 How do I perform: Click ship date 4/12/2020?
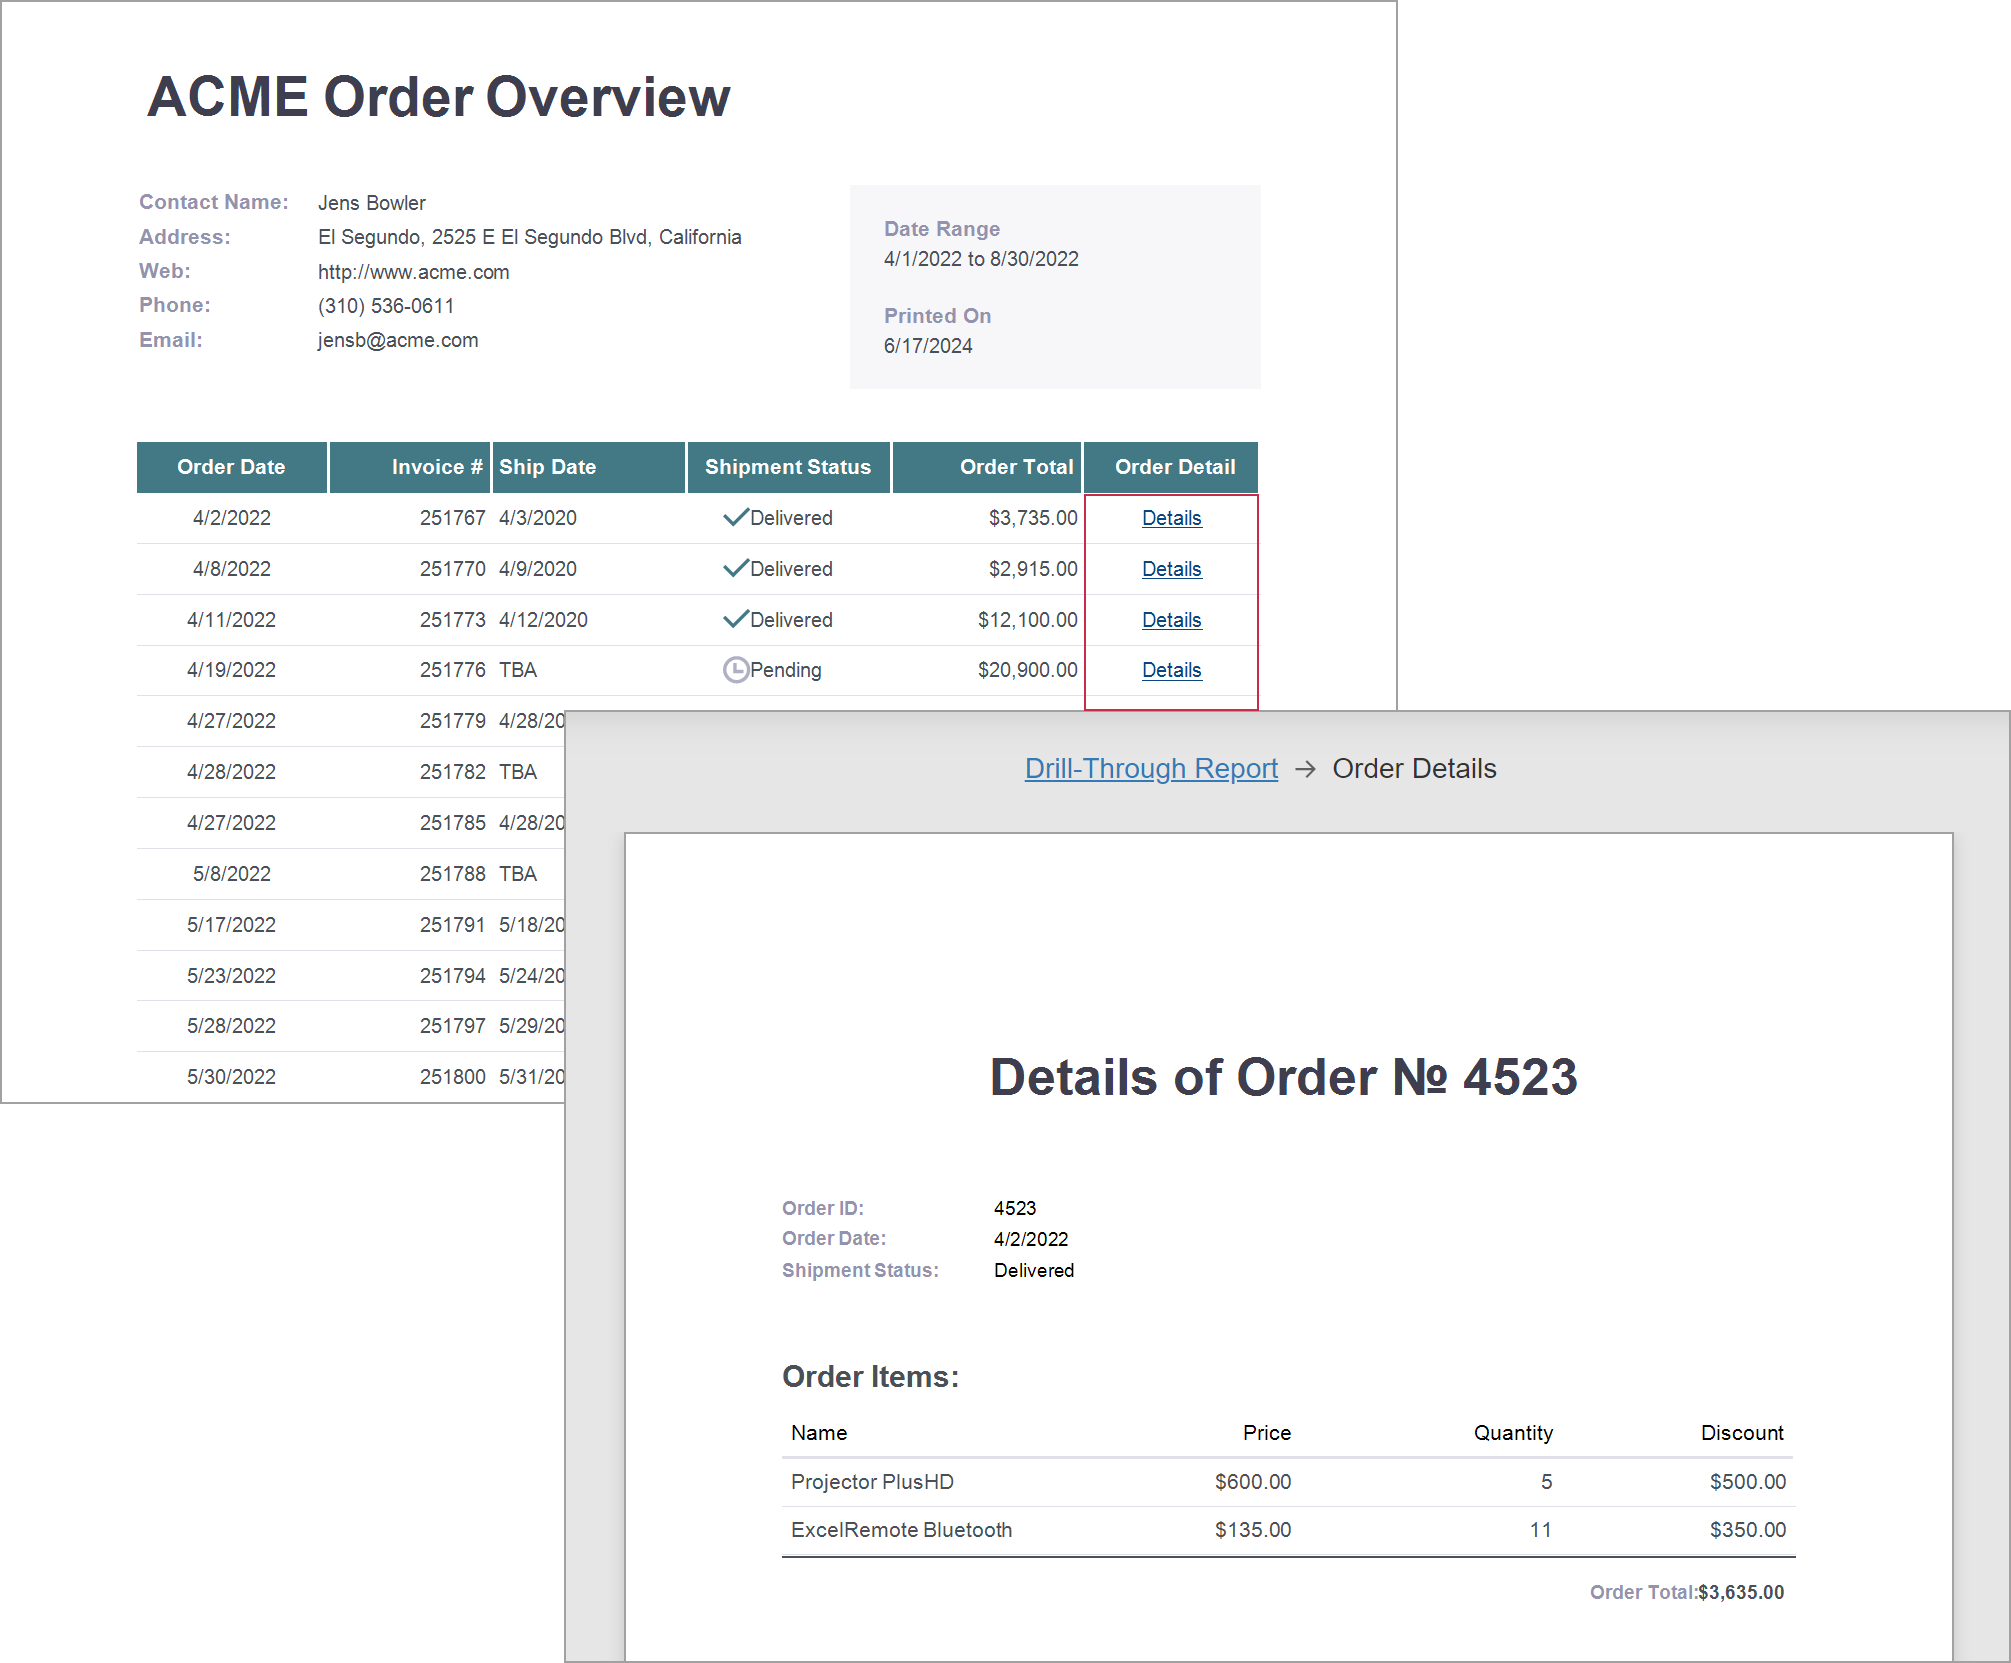tap(543, 620)
